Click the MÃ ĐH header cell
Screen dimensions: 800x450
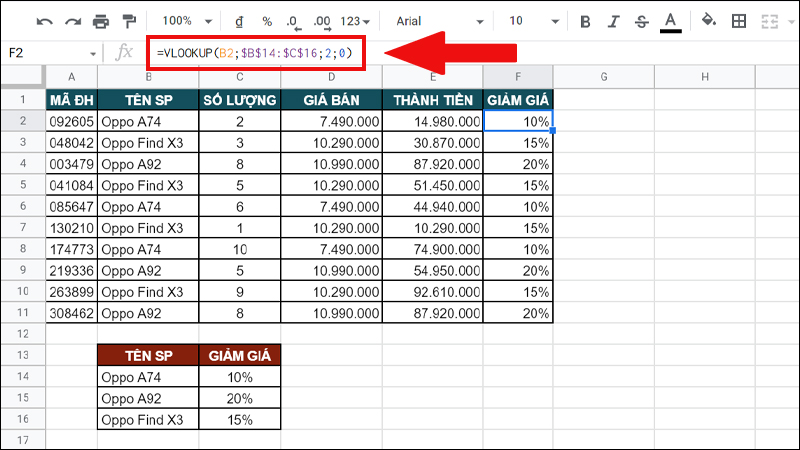71,100
